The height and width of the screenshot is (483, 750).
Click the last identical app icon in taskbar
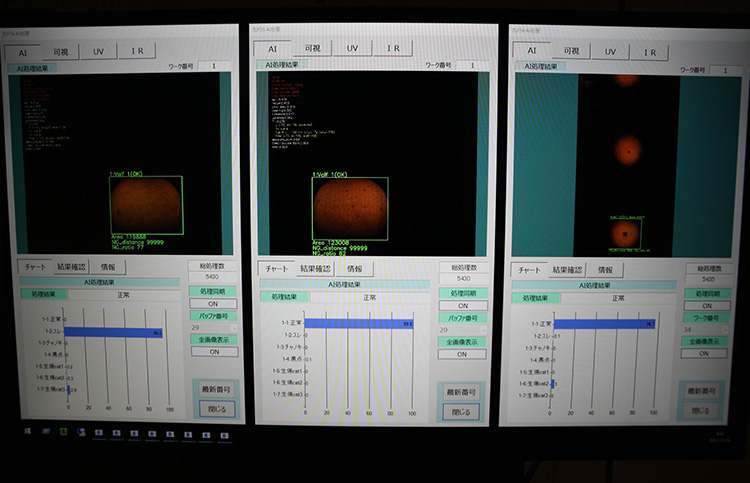(x=224, y=436)
